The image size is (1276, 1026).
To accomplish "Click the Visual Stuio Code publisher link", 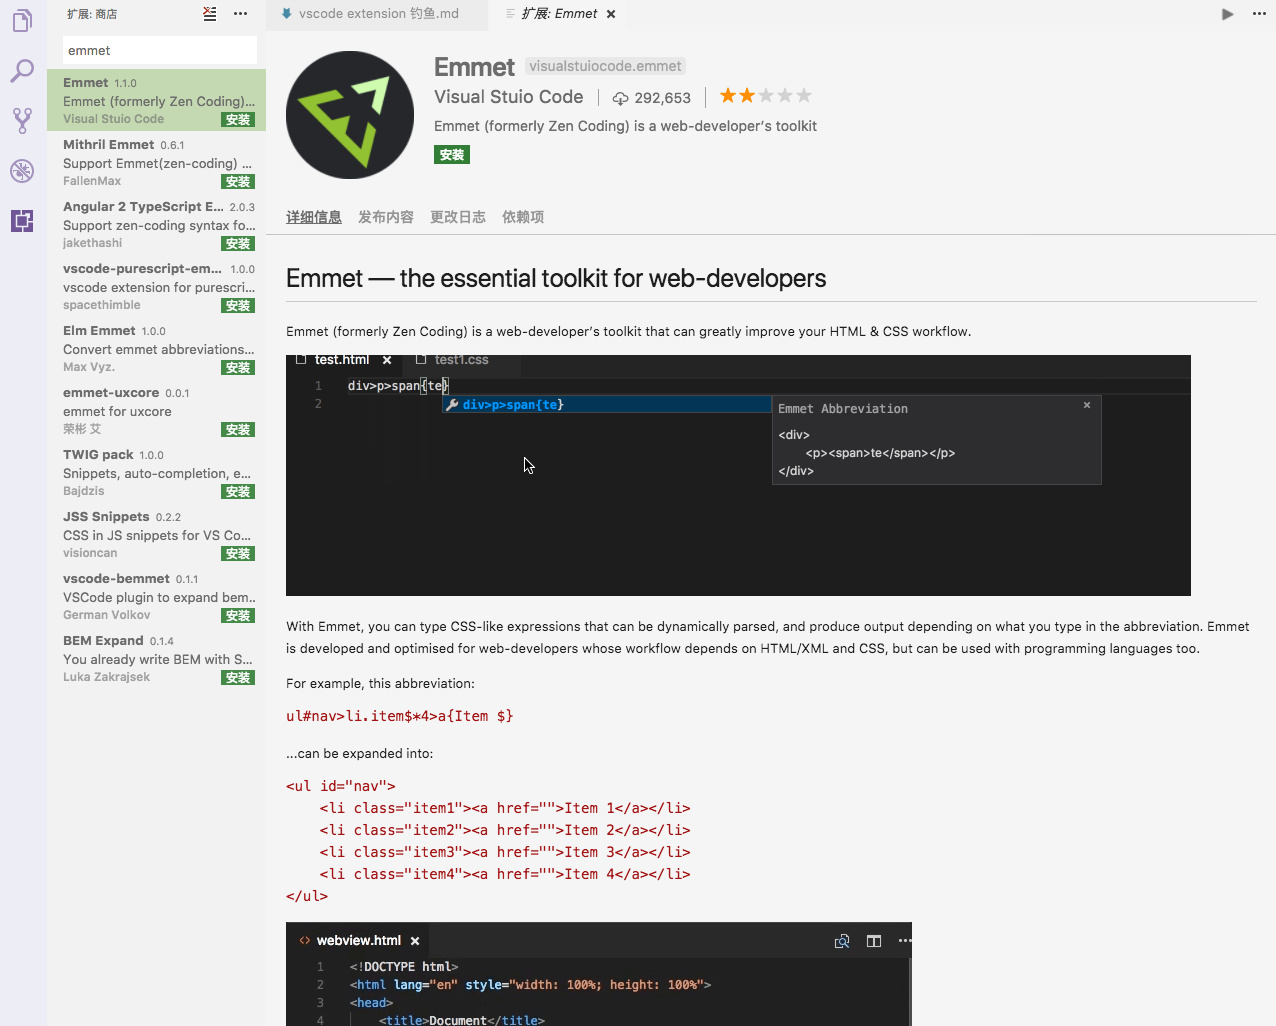I will tap(509, 97).
